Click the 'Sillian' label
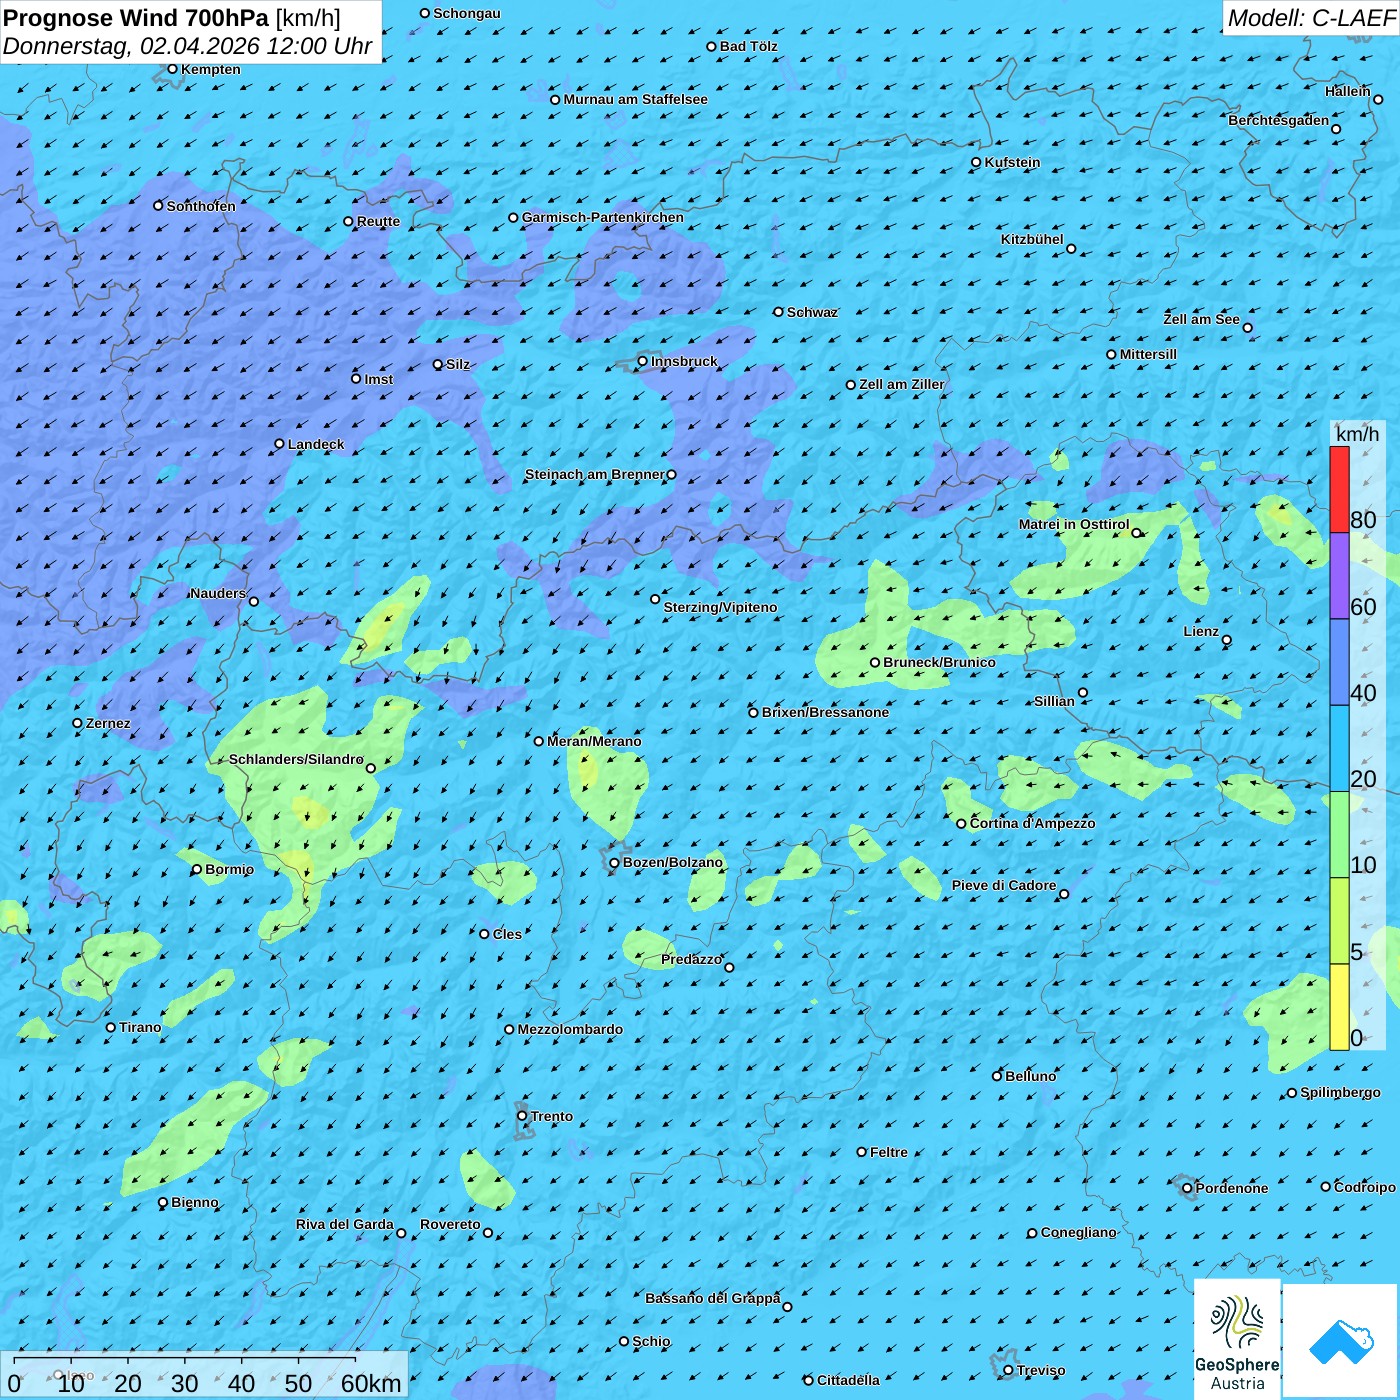The height and width of the screenshot is (1400, 1400). (1054, 701)
